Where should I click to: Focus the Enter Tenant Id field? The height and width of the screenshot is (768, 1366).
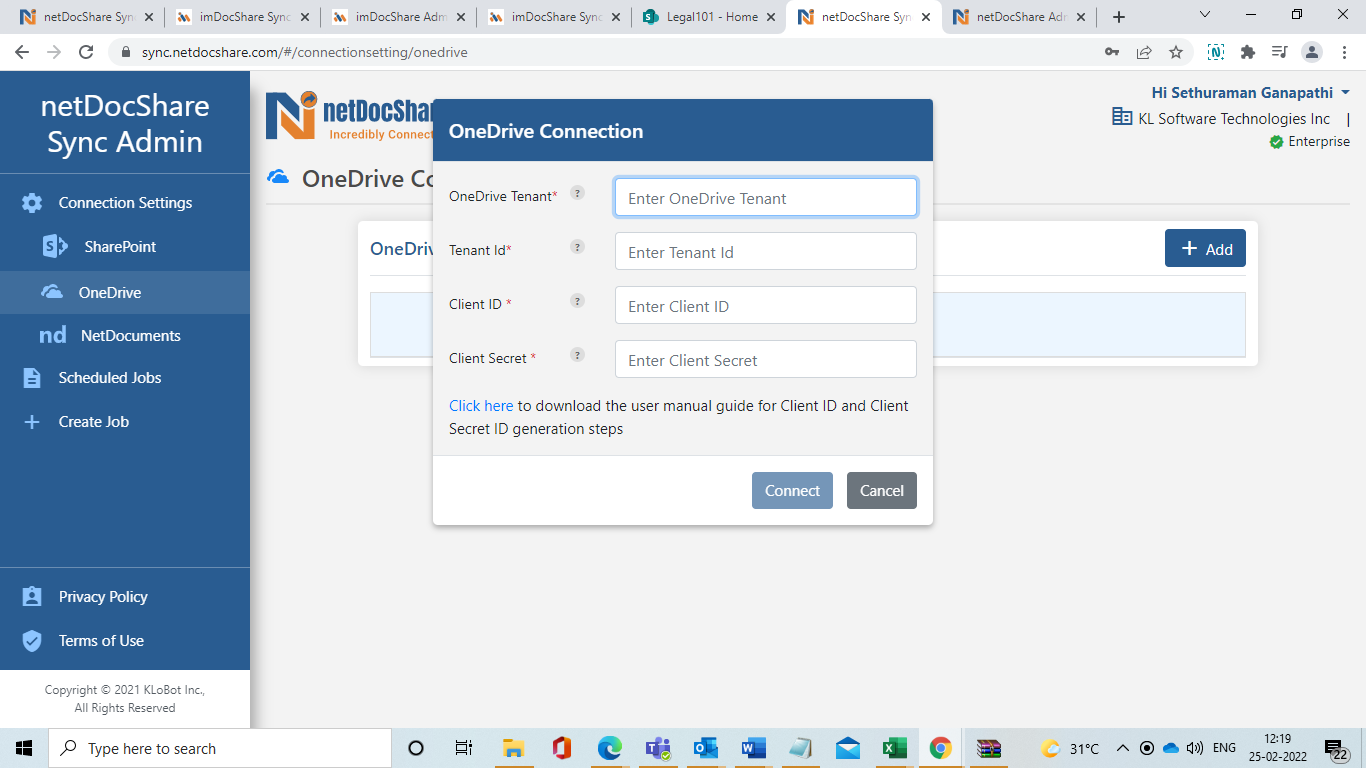pos(766,251)
